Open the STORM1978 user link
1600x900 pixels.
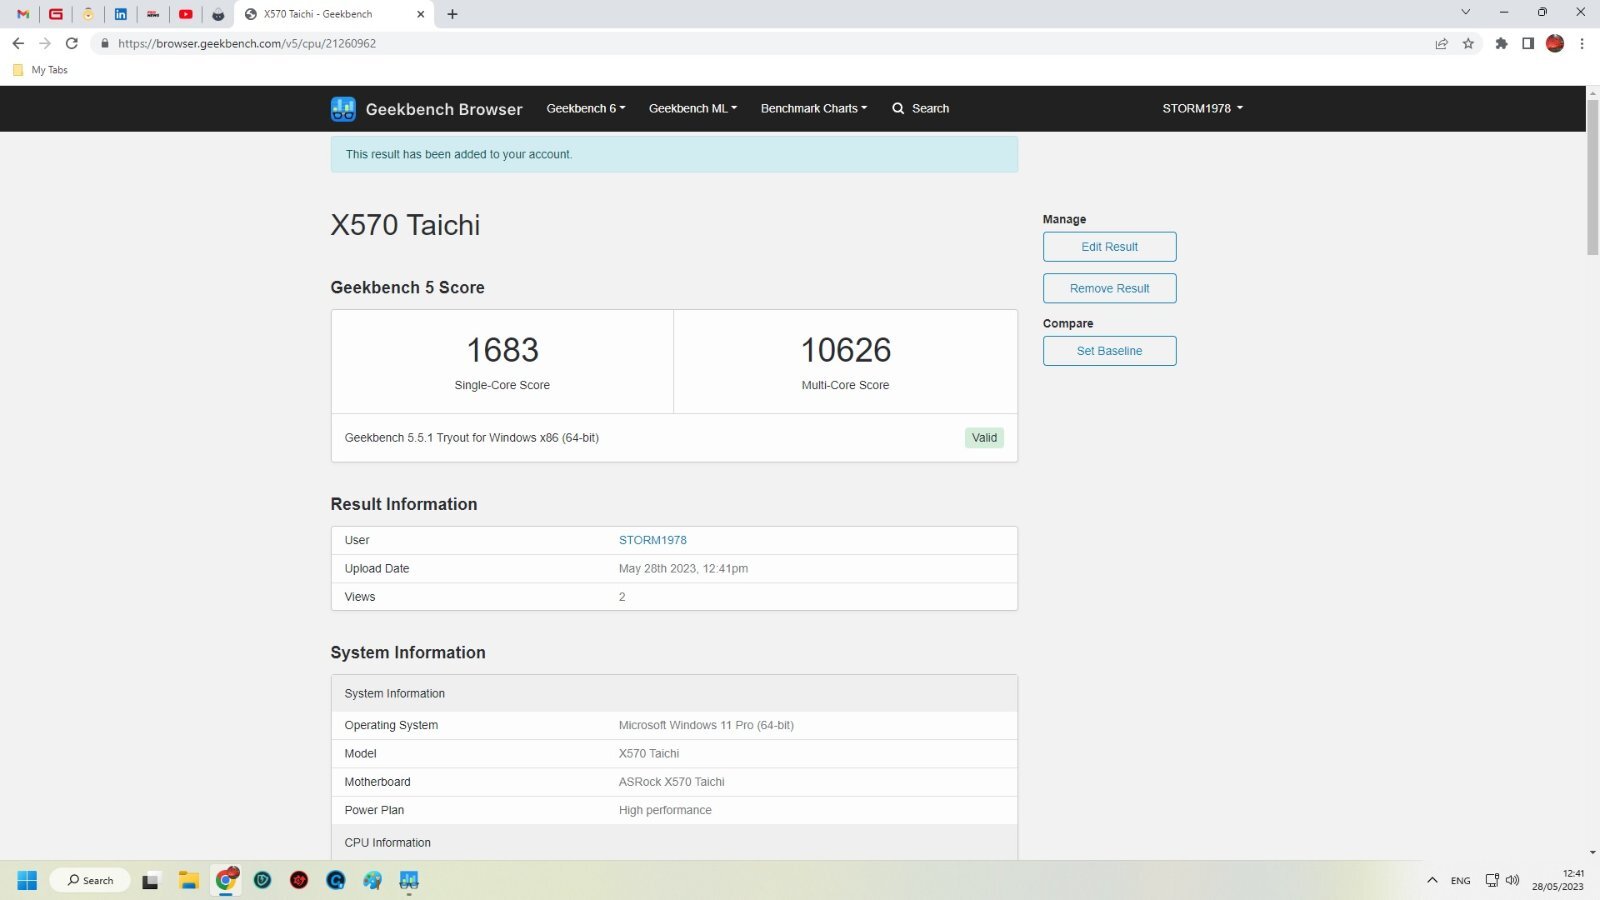click(x=652, y=540)
